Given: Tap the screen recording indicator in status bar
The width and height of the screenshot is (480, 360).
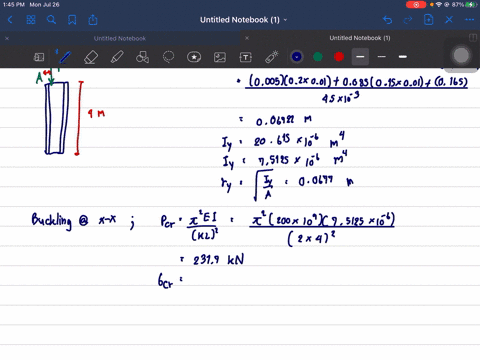Looking at the screenshot, I should coord(416,5).
